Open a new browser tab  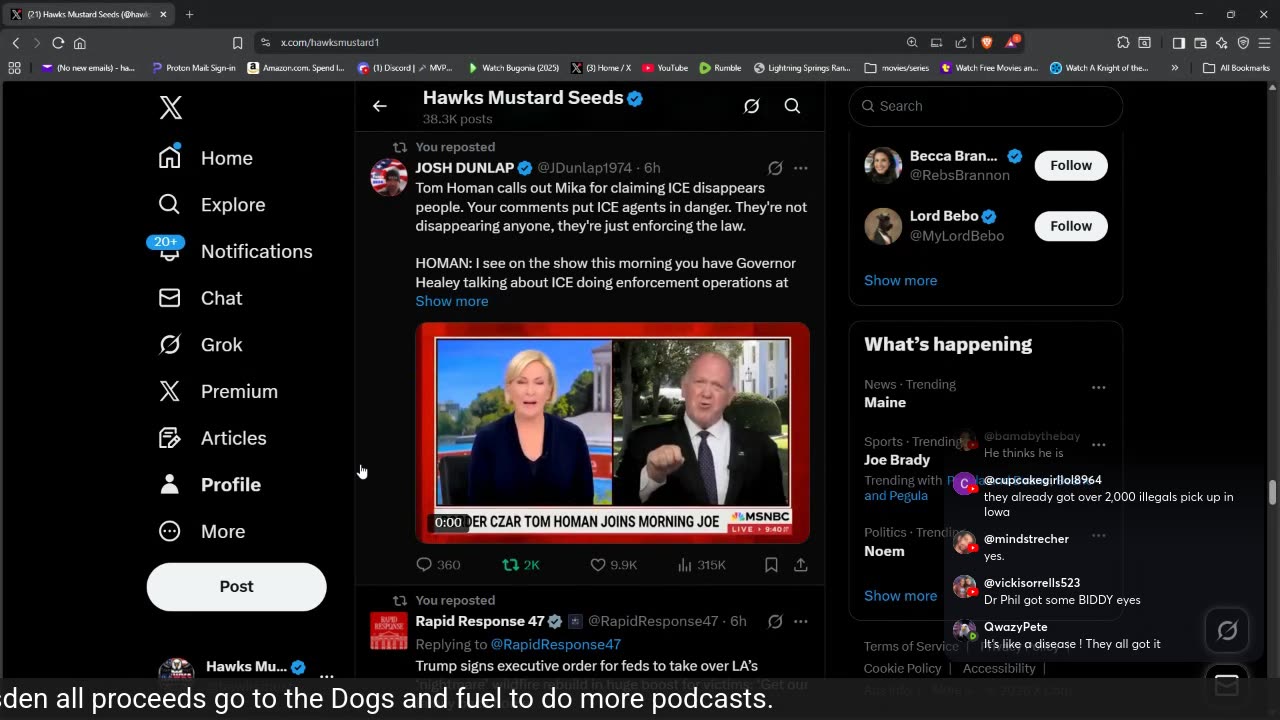tap(189, 14)
